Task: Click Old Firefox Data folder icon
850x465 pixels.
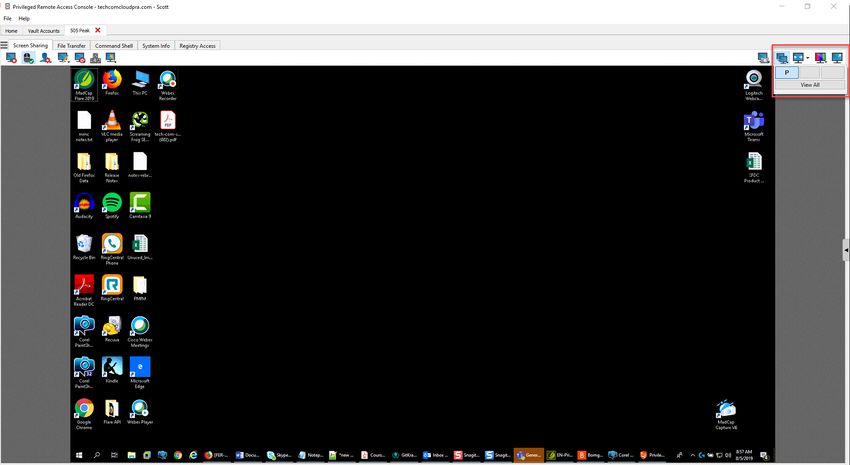Action: click(x=84, y=167)
